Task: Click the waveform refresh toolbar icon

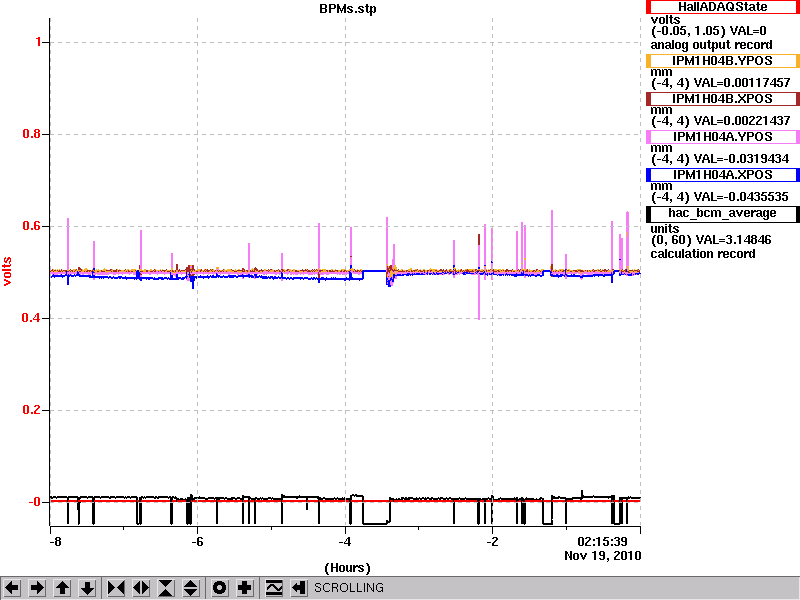Action: pyautogui.click(x=274, y=588)
